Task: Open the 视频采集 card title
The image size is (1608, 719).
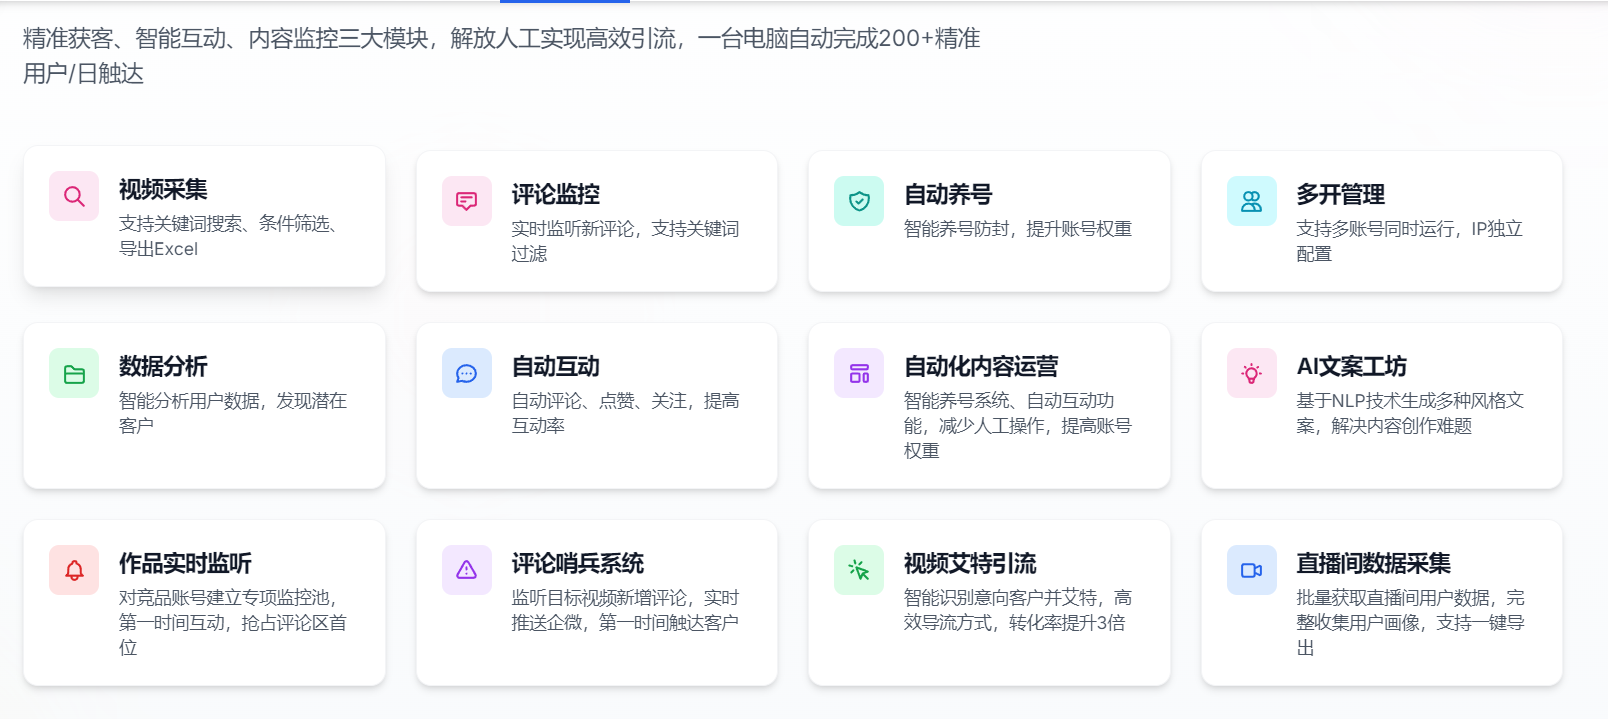Action: (163, 189)
